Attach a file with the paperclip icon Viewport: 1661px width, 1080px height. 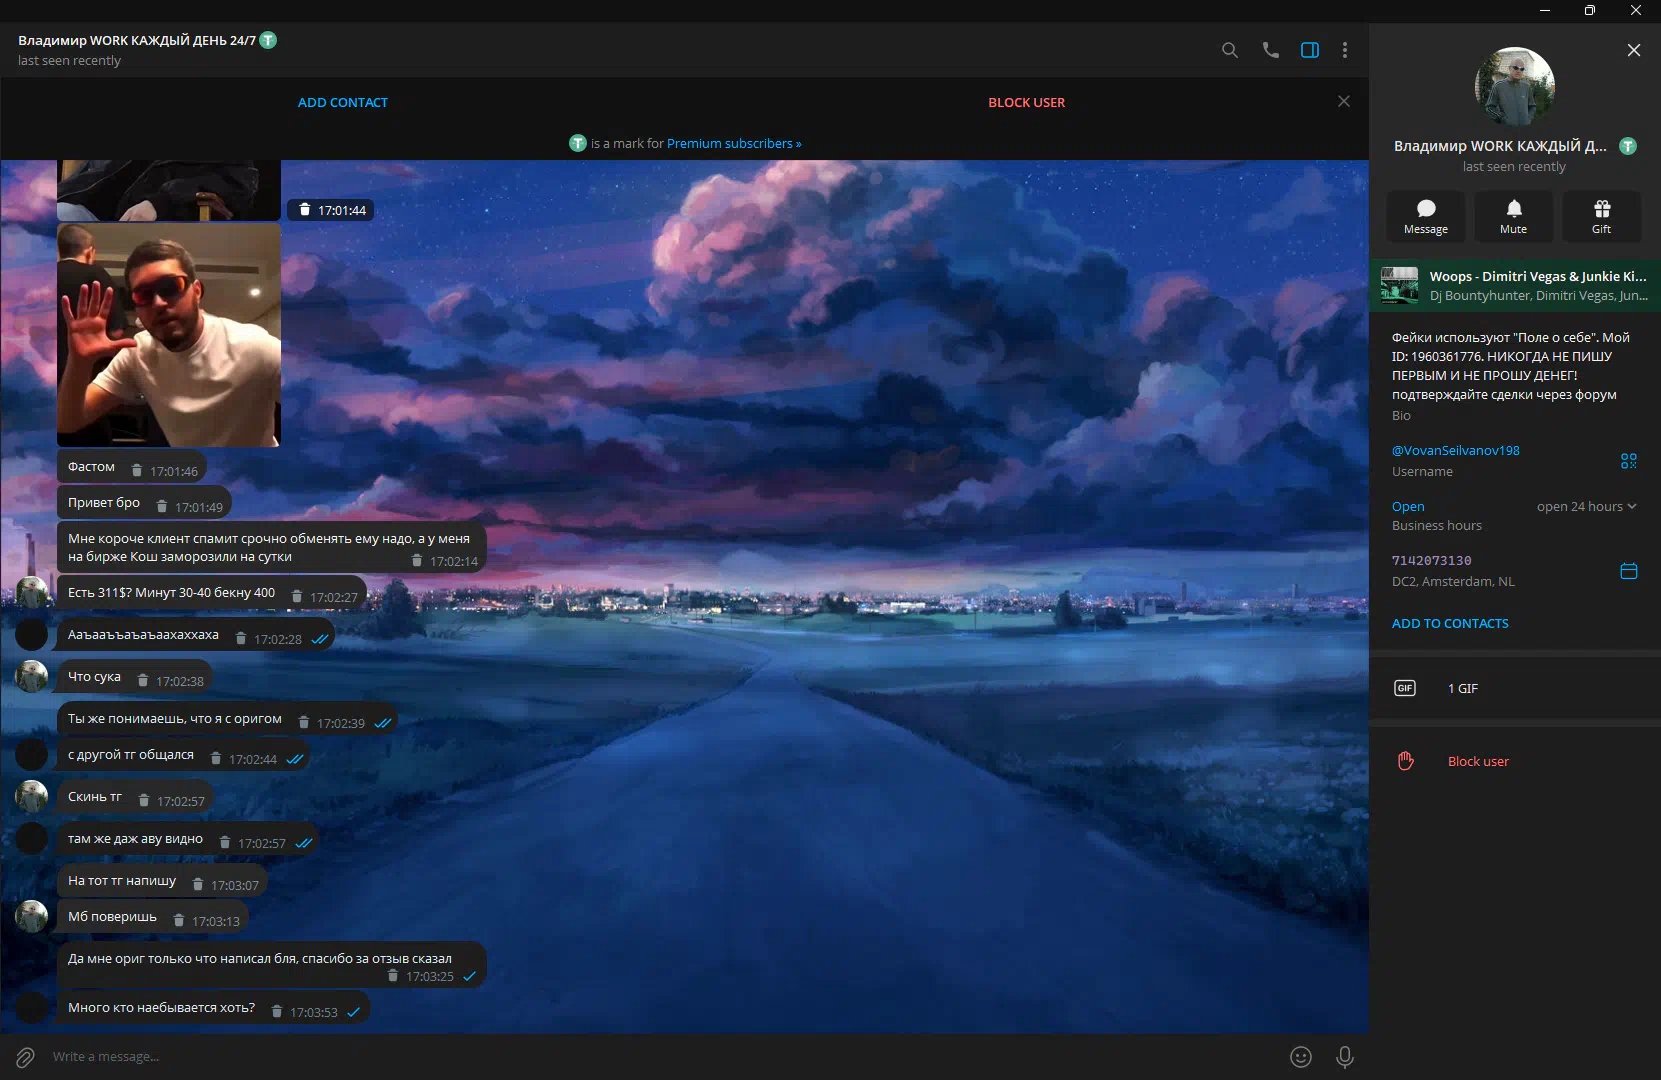pyautogui.click(x=25, y=1057)
